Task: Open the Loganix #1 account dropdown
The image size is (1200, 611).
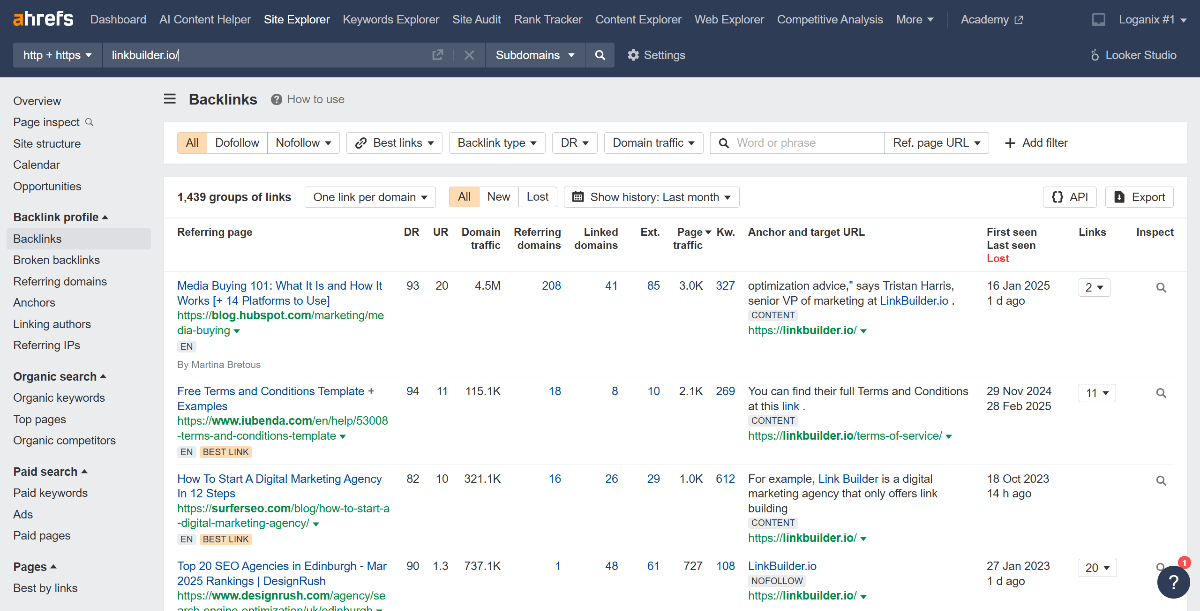Action: click(1155, 19)
